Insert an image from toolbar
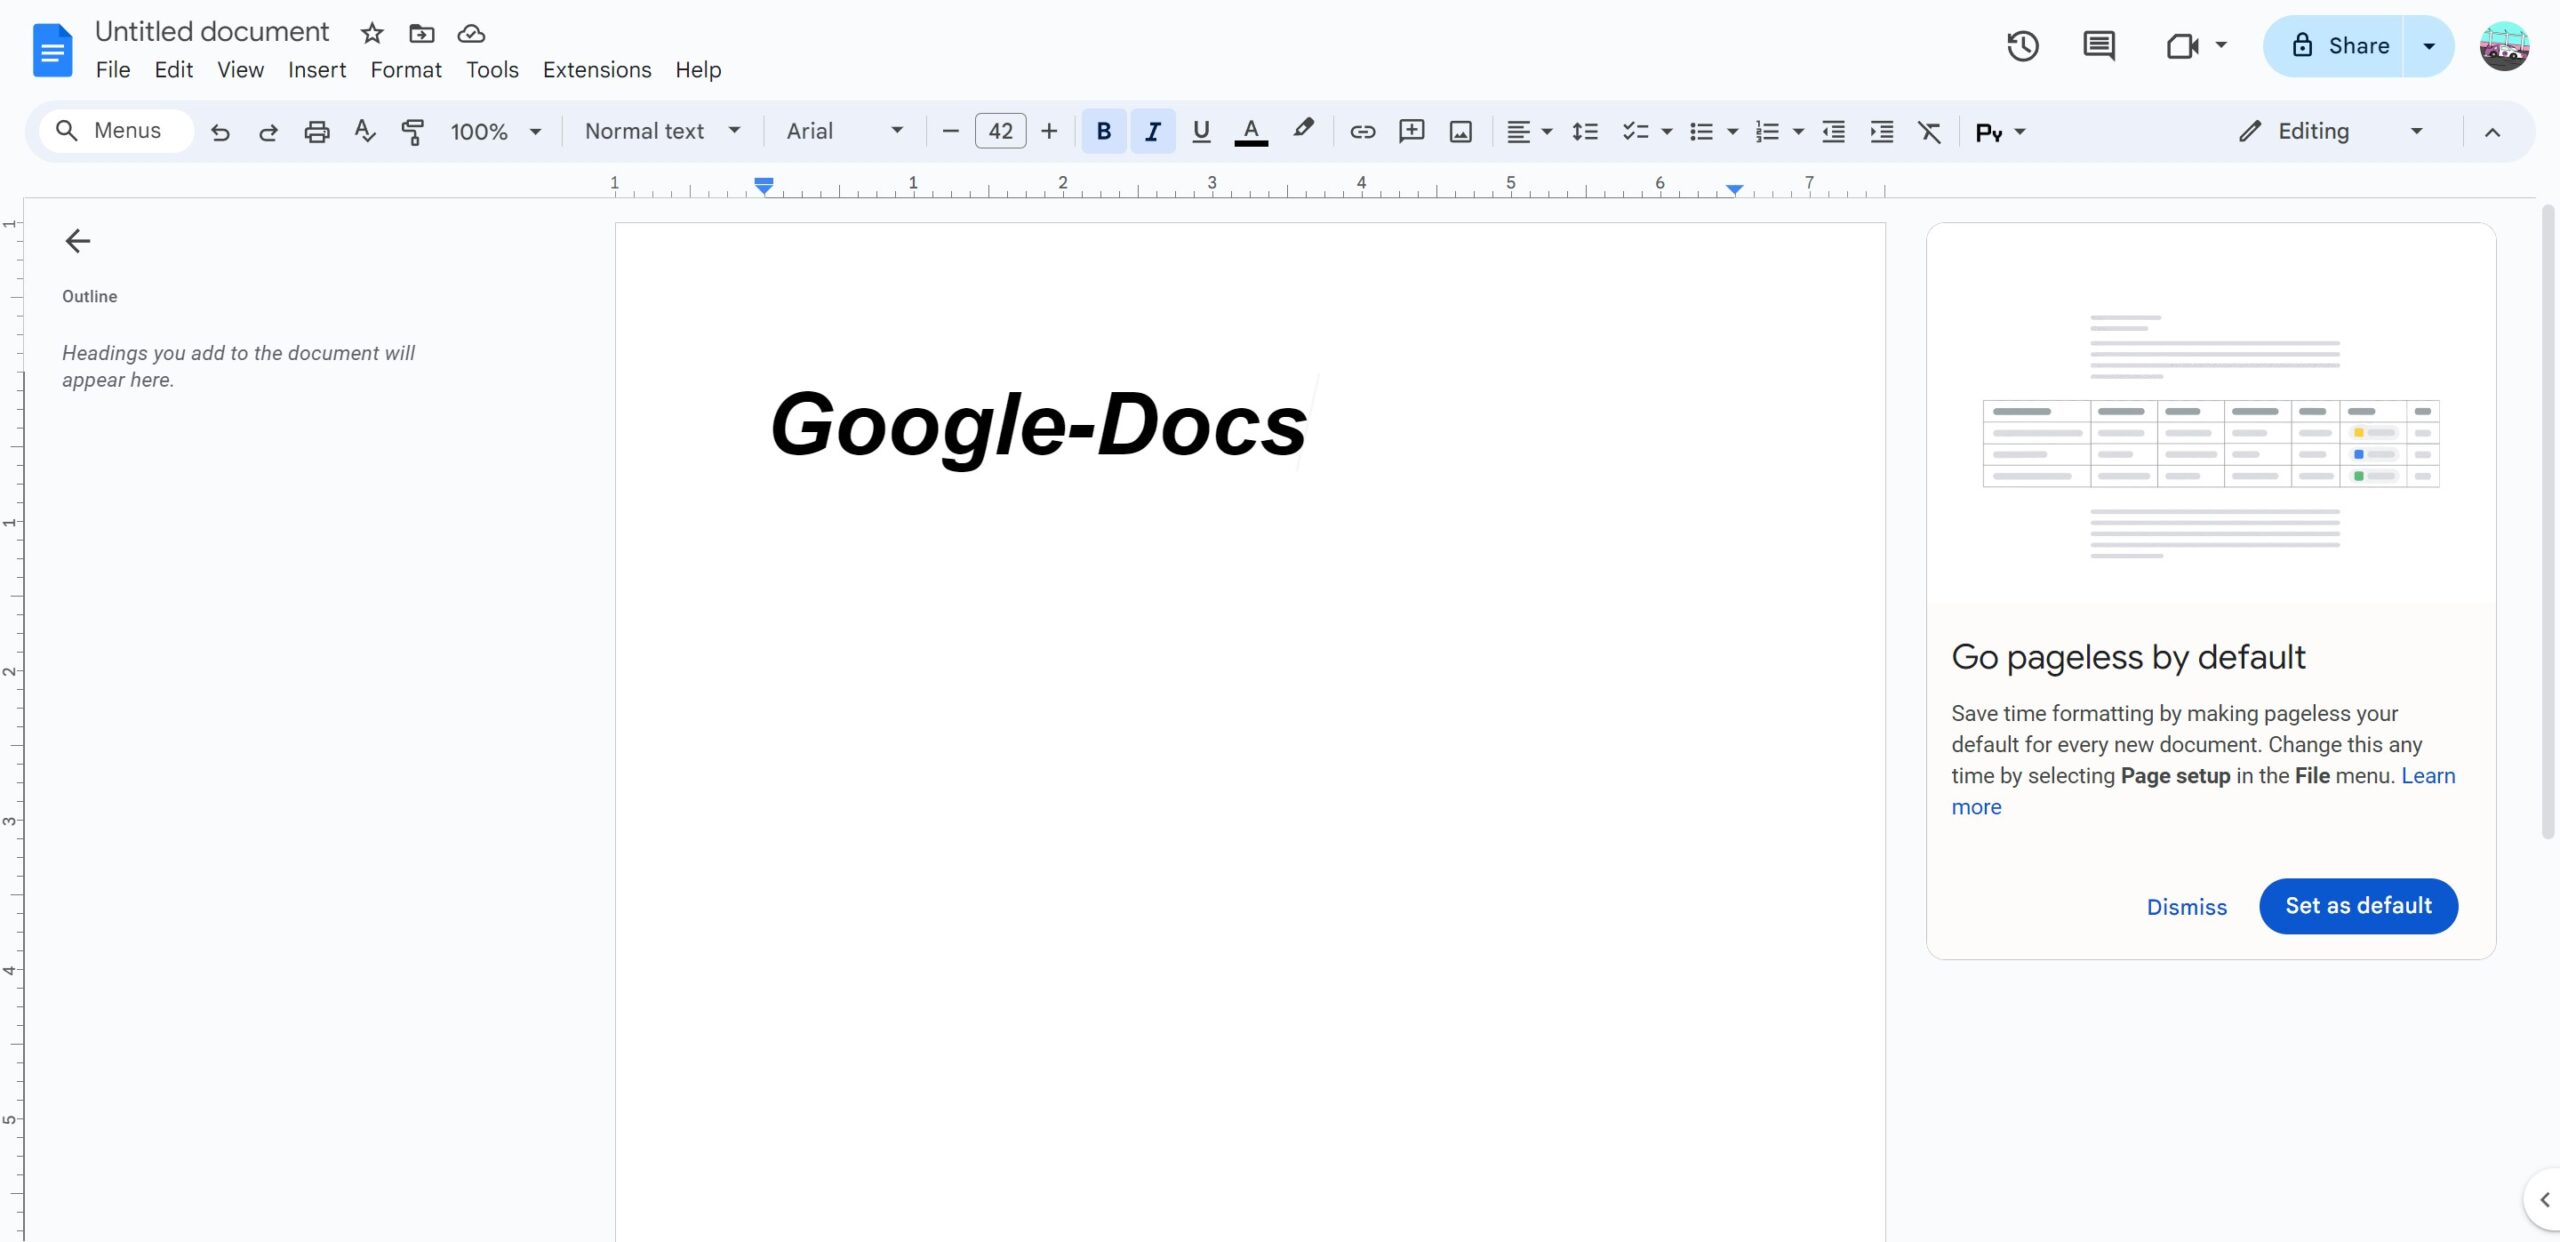Screen dimensions: 2560x1242 (x=1461, y=131)
